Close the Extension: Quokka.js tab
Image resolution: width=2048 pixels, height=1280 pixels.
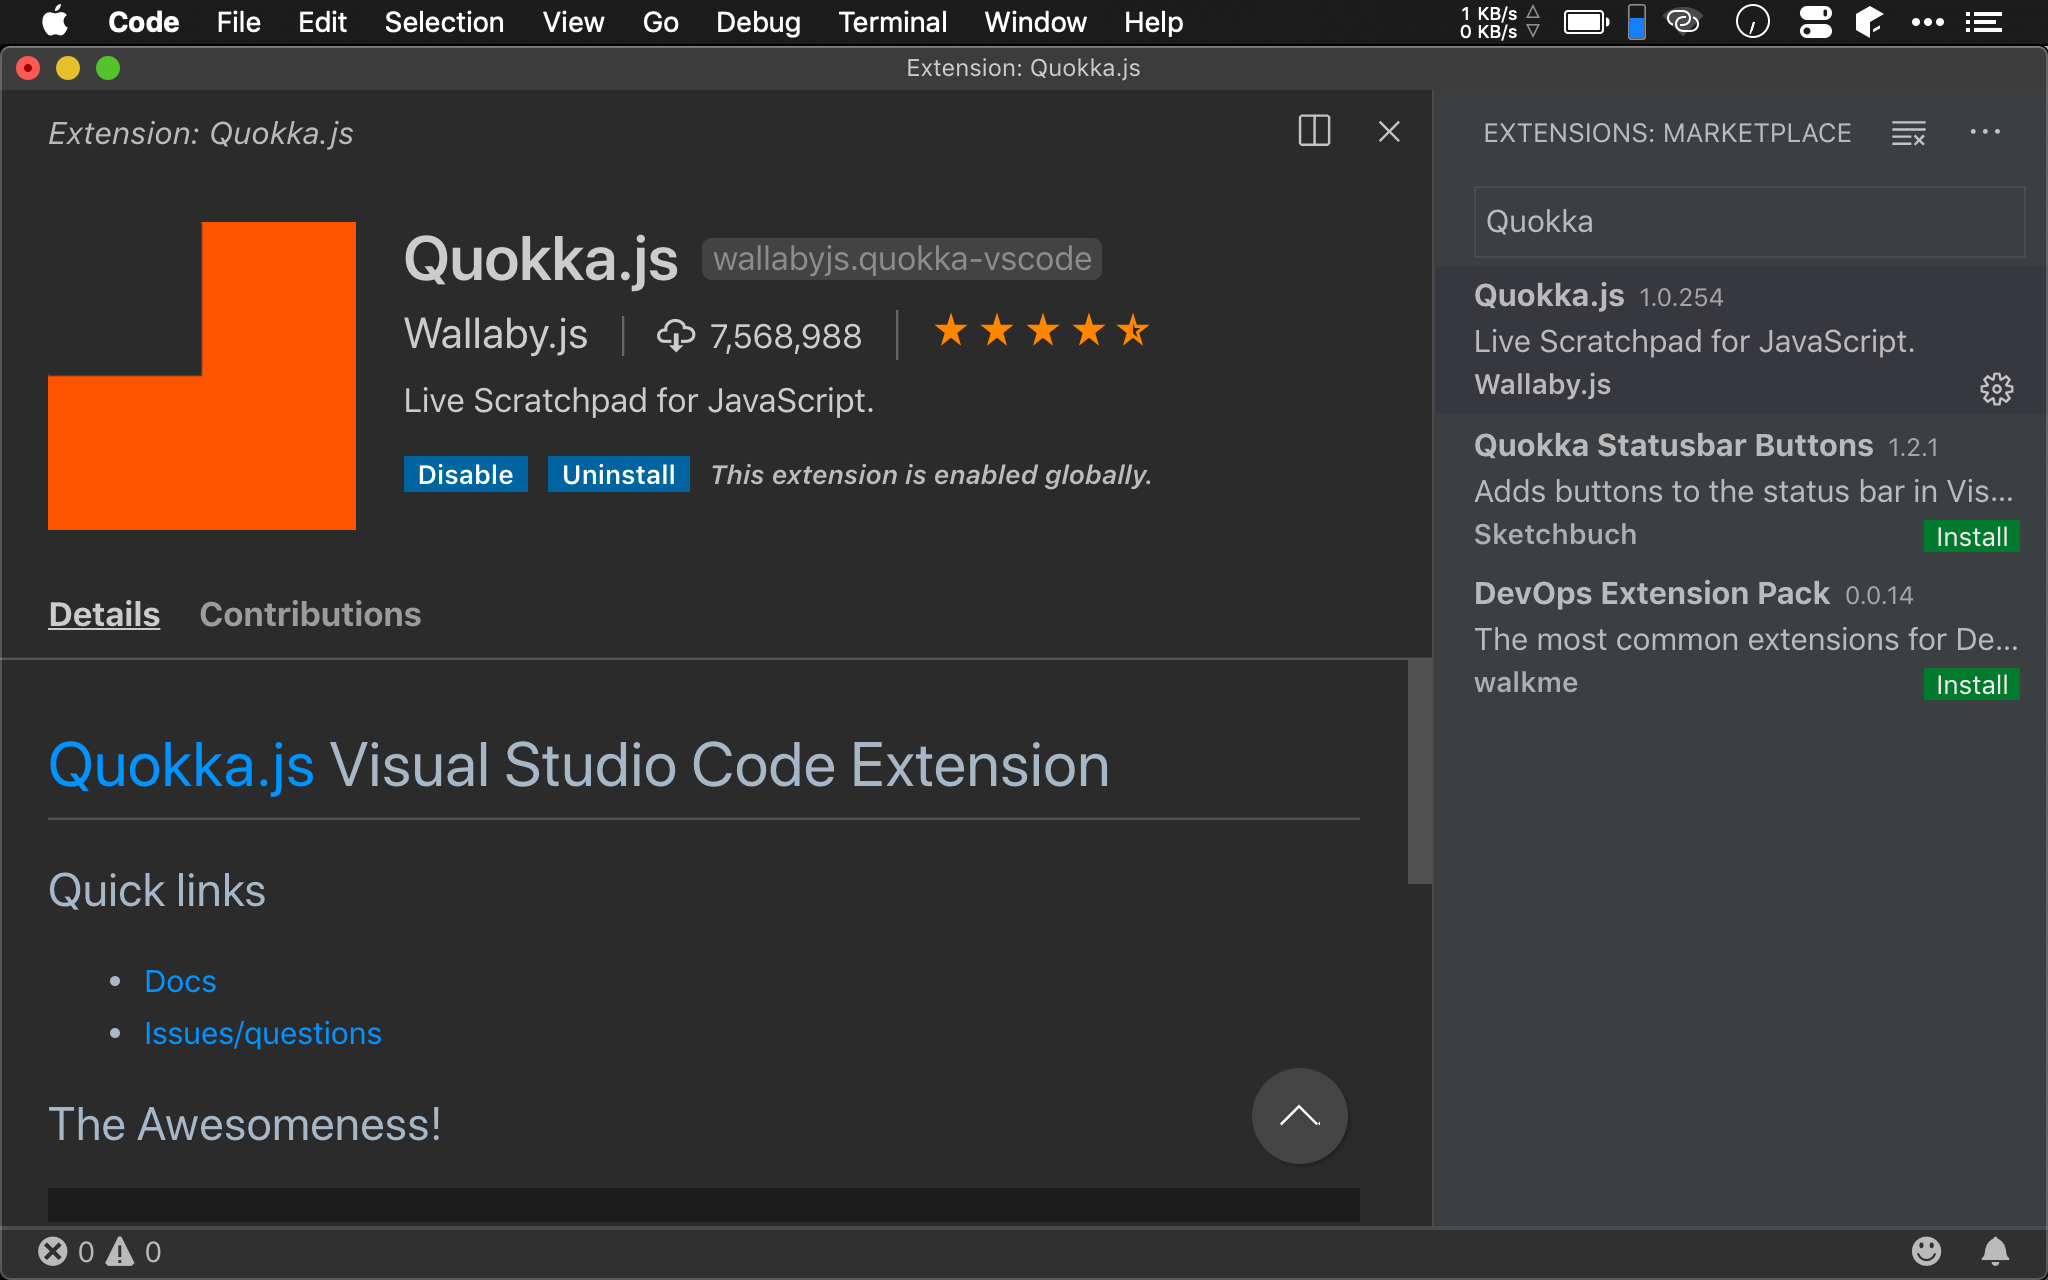[1389, 132]
